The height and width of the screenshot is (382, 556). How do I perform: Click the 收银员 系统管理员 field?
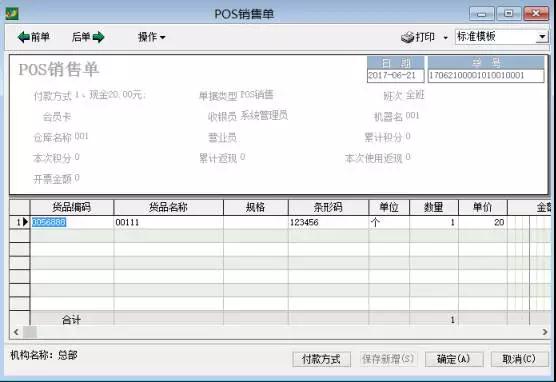pyautogui.click(x=248, y=116)
